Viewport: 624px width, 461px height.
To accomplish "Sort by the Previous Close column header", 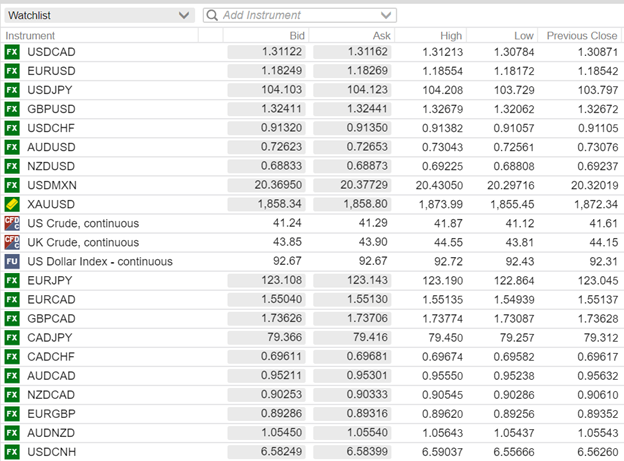I will coord(581,35).
